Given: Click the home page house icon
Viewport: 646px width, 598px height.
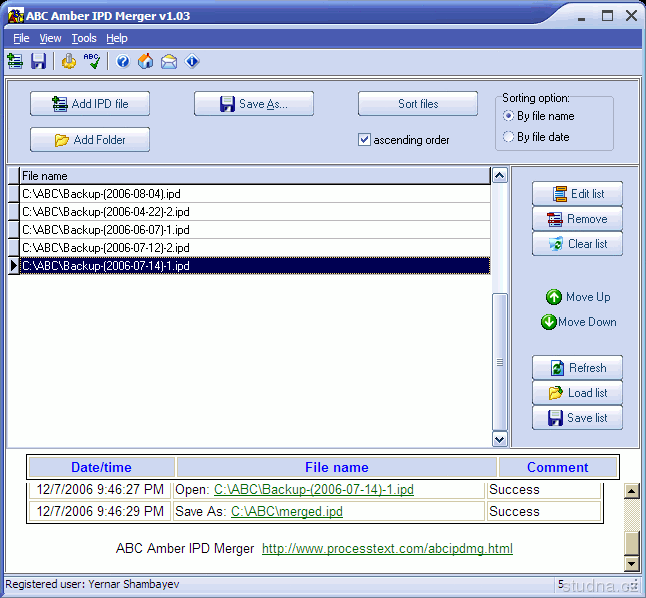Looking at the screenshot, I should click(x=146, y=62).
